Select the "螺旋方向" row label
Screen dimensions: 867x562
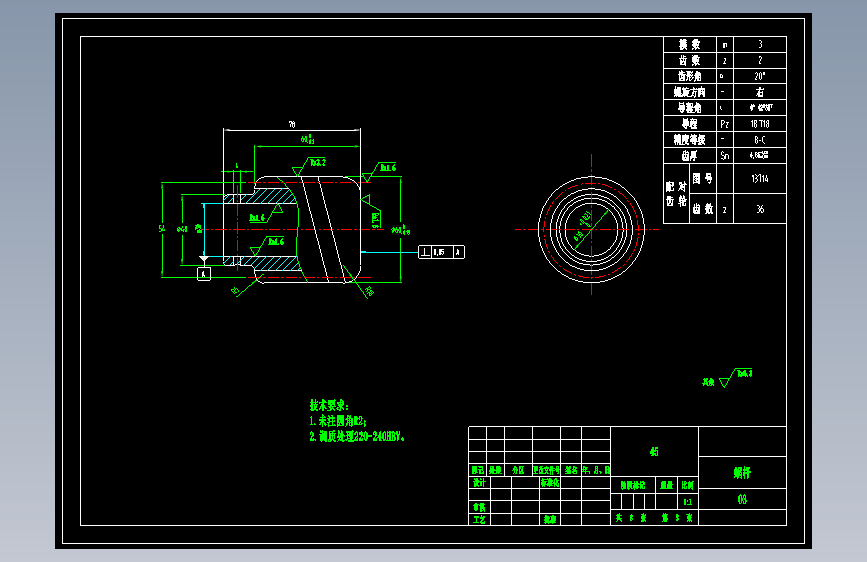[690, 92]
